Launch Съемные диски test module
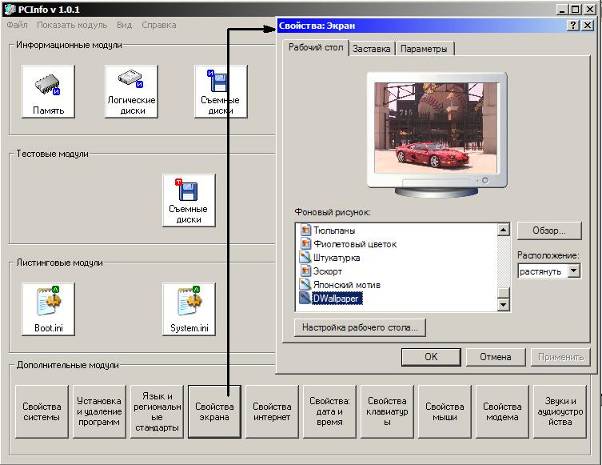The image size is (602, 465). (x=188, y=200)
